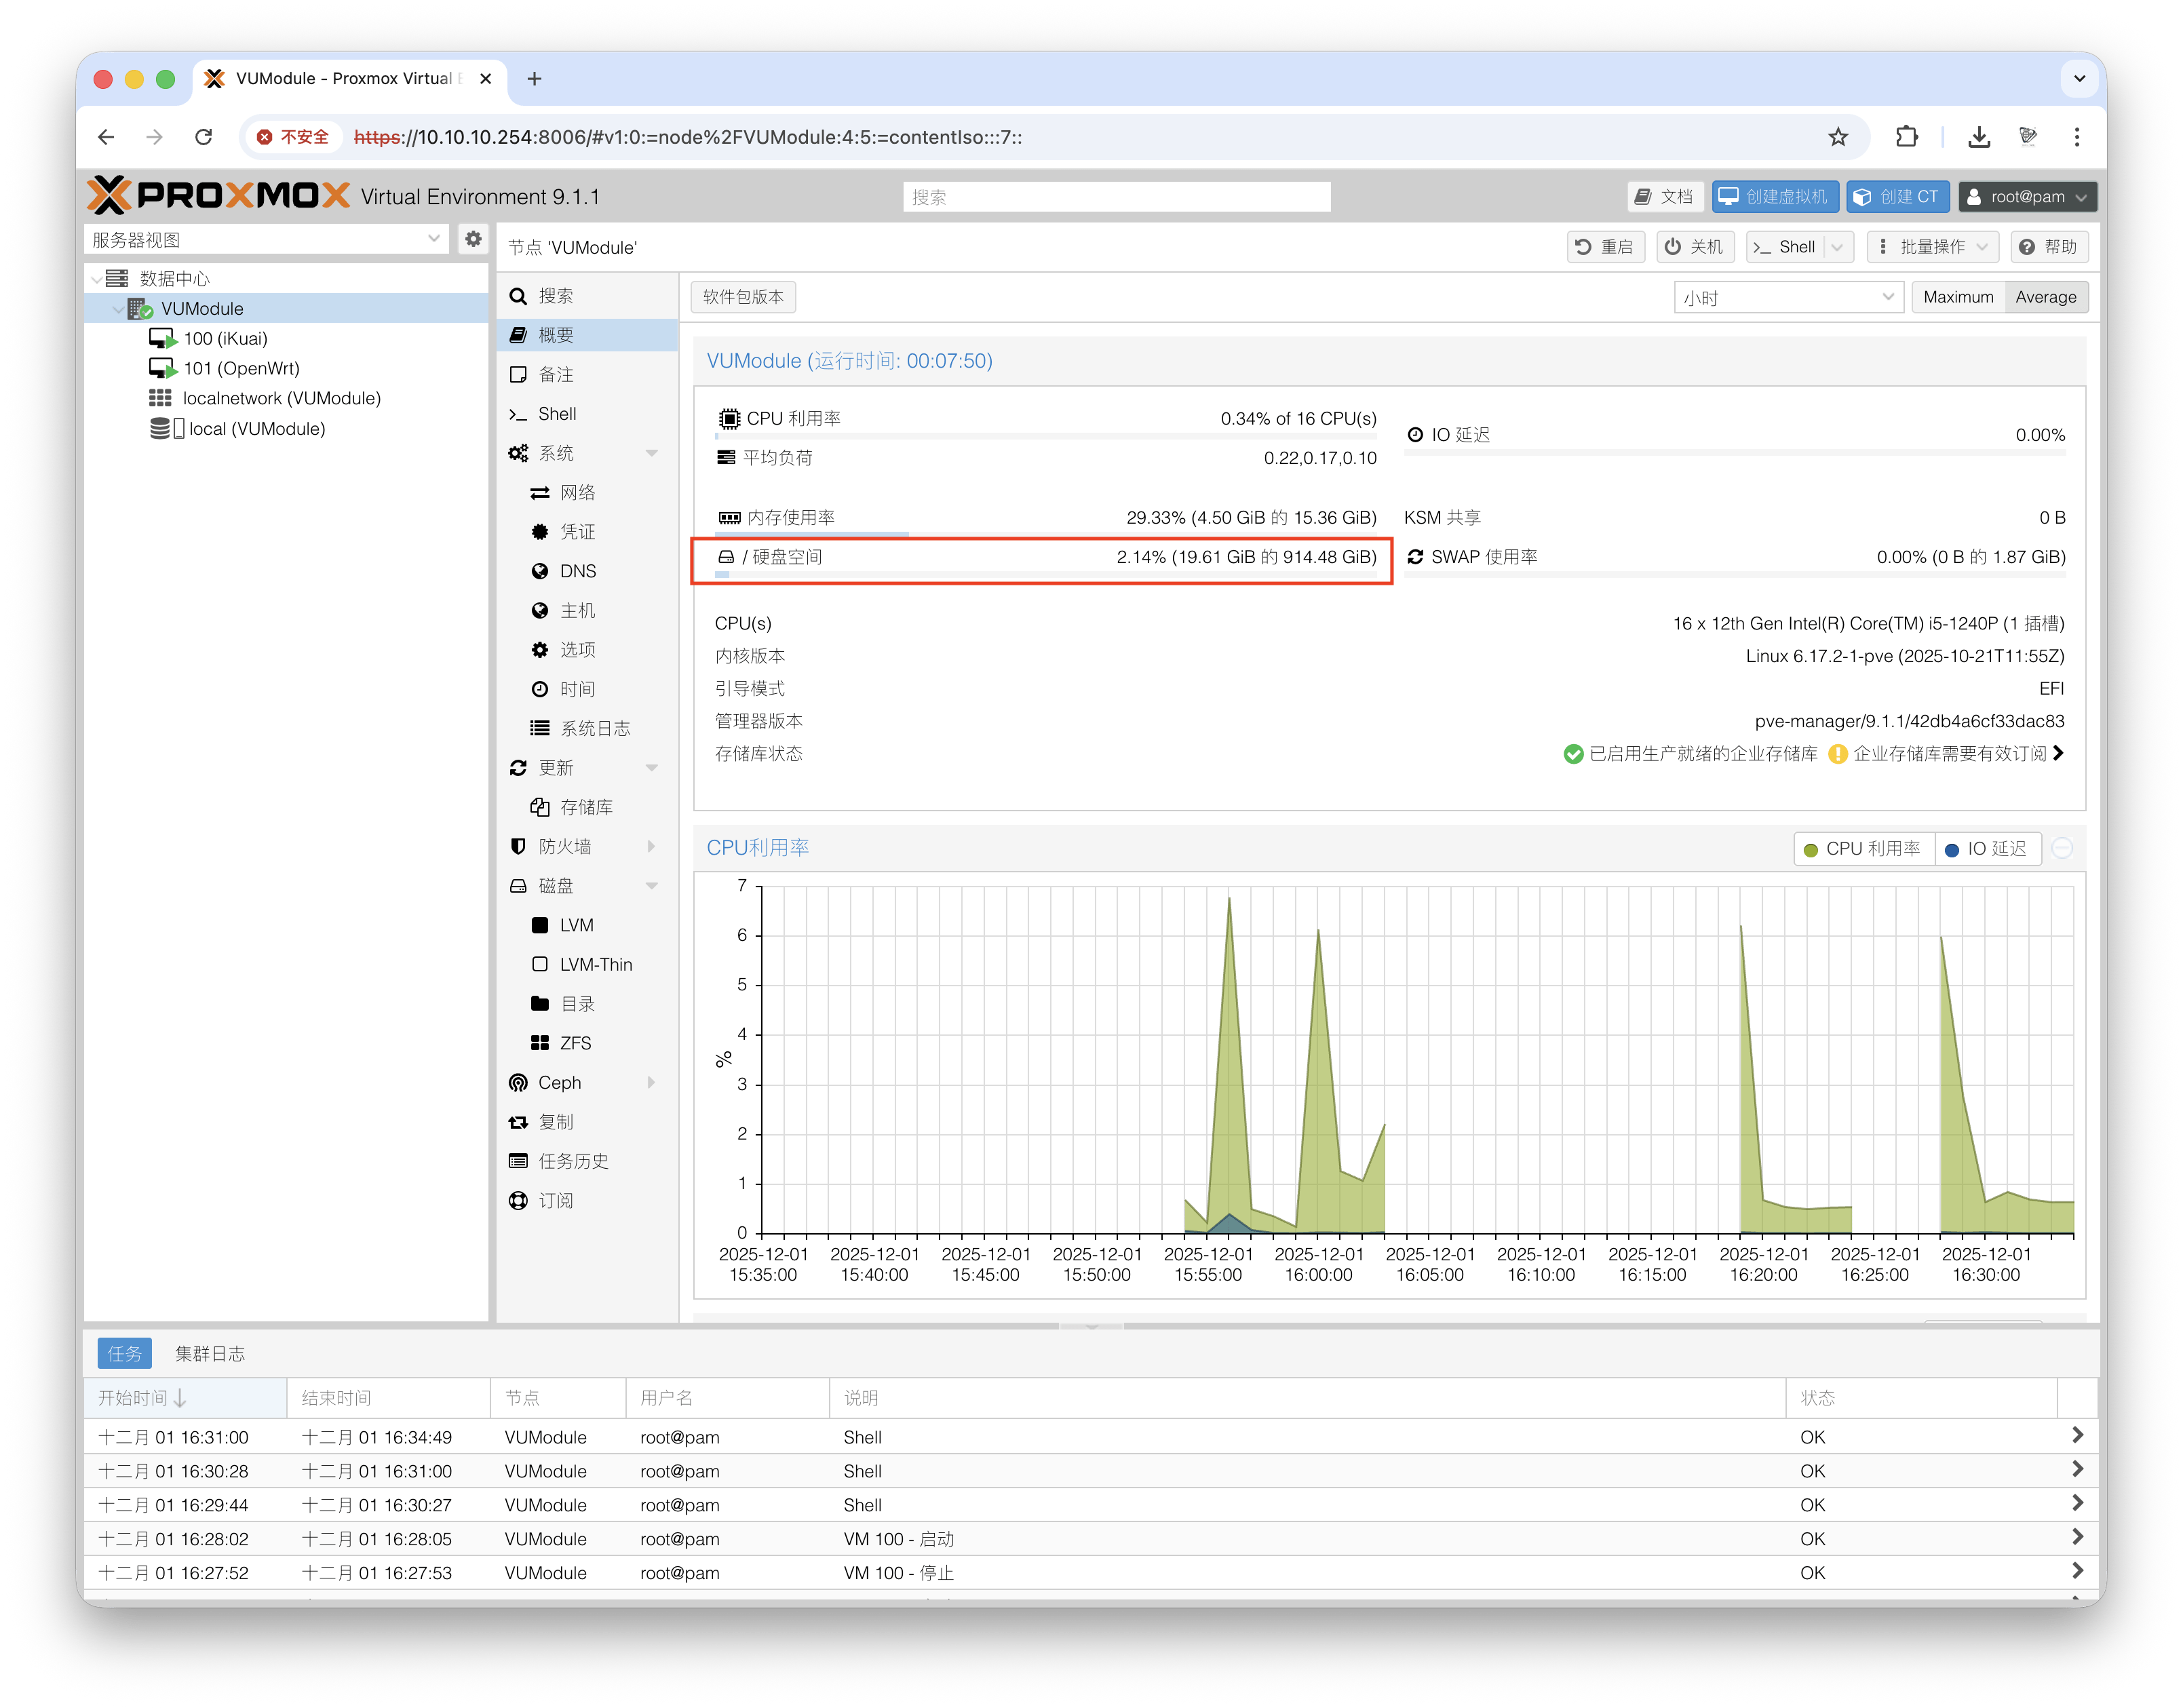Switch the graph to Maximum values
Screen dimensions: 2183x1708
pos(1957,297)
